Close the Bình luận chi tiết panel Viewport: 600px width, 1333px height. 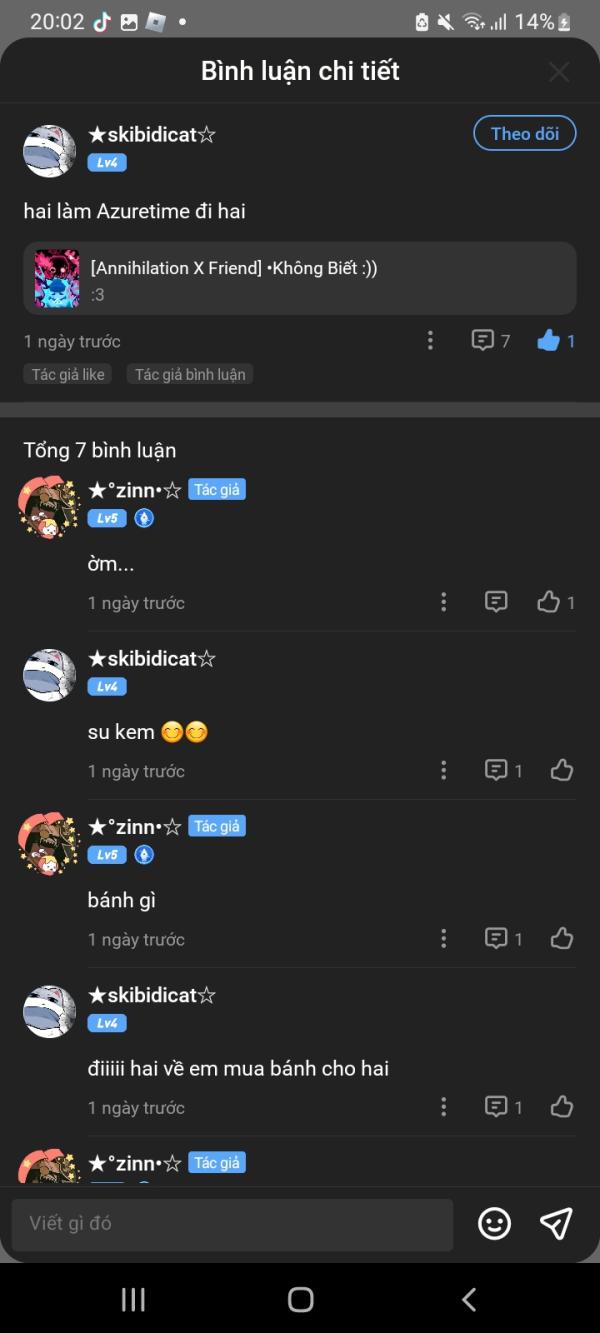tap(559, 72)
